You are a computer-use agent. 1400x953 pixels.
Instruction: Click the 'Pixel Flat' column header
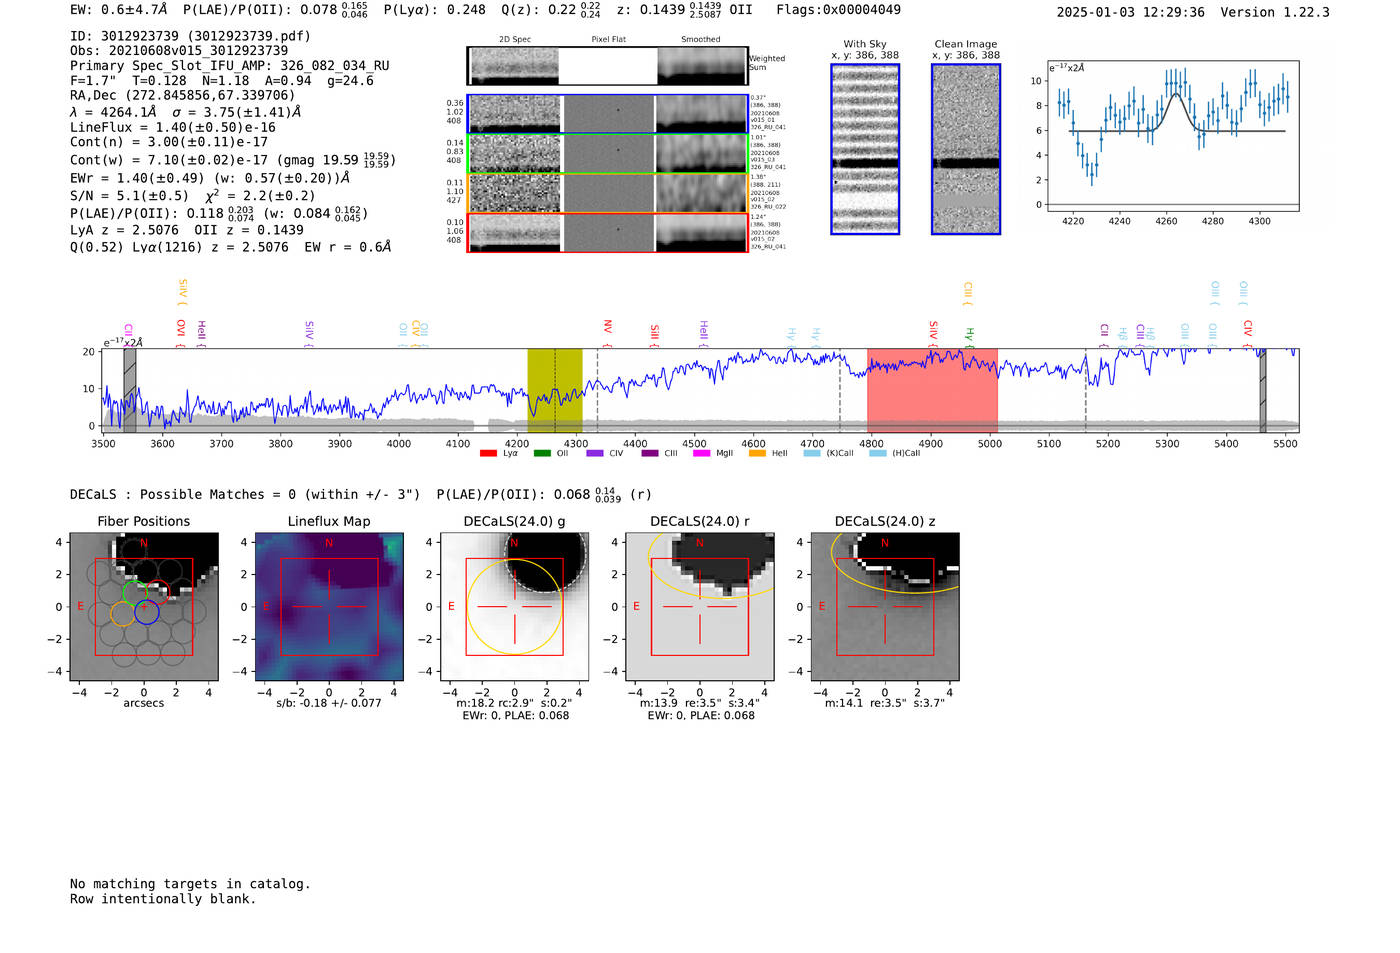click(x=608, y=40)
